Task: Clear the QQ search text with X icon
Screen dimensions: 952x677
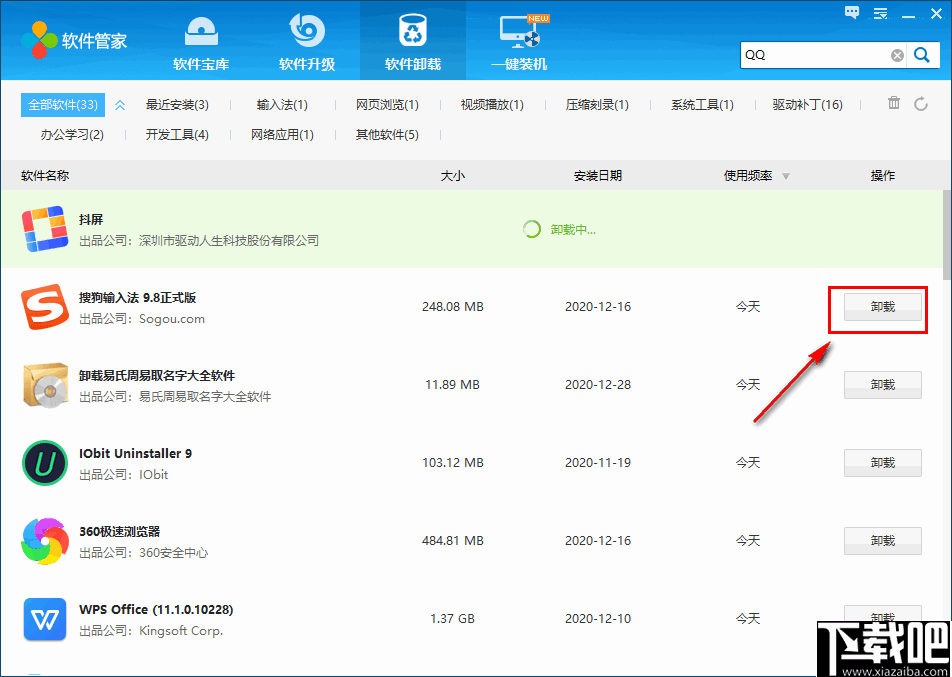Action: 896,55
